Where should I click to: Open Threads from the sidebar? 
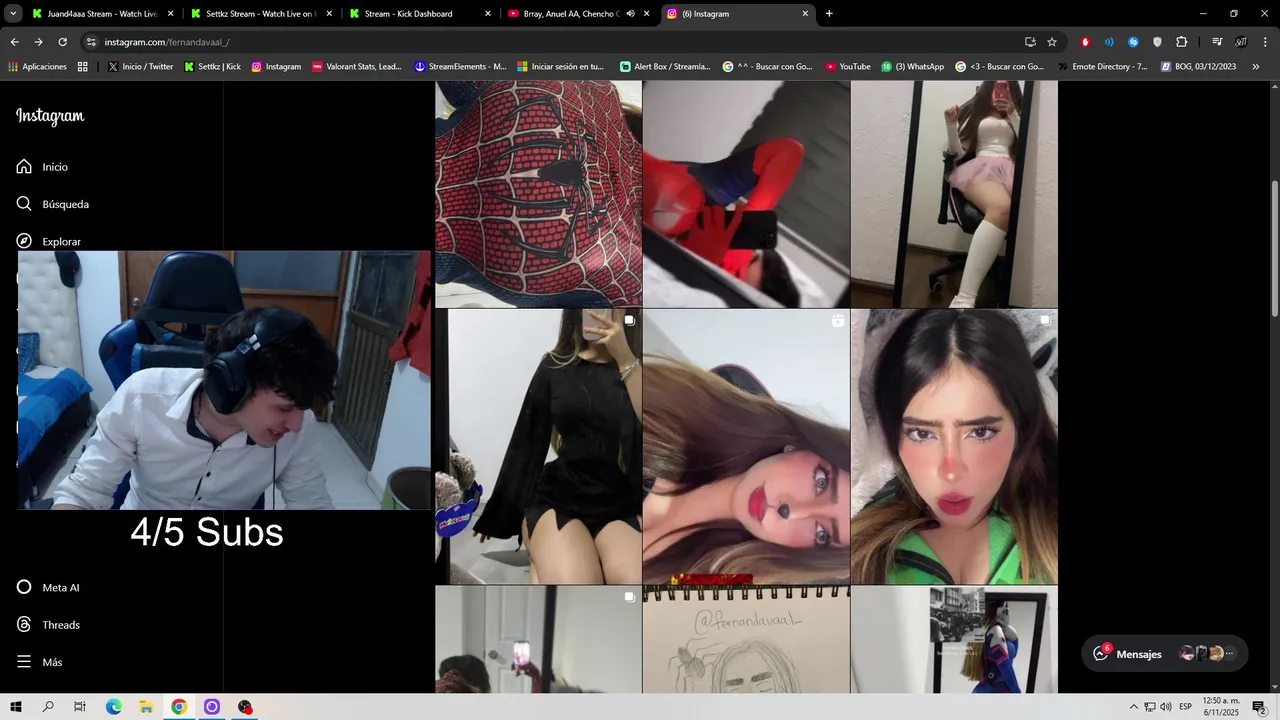tap(48, 624)
